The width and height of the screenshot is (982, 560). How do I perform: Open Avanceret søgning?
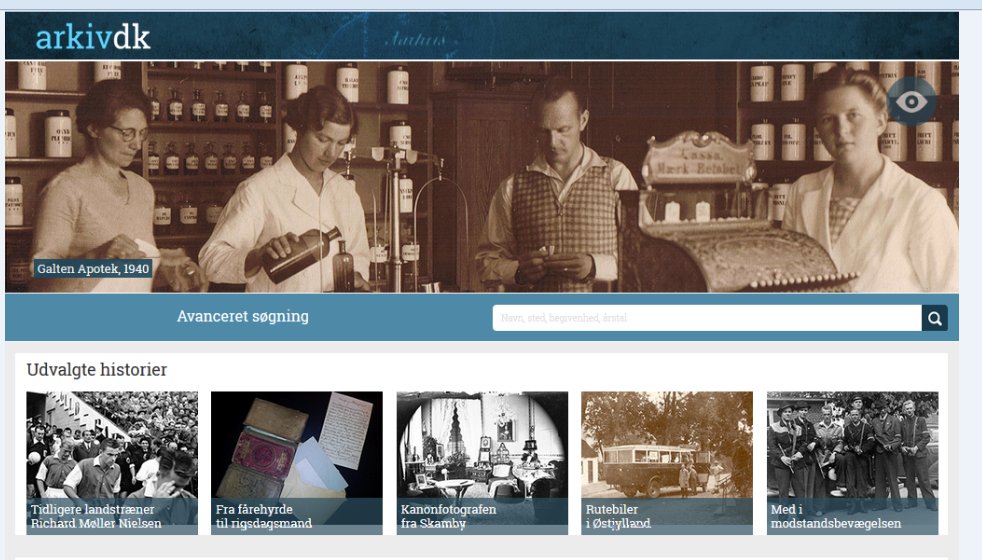[x=242, y=316]
